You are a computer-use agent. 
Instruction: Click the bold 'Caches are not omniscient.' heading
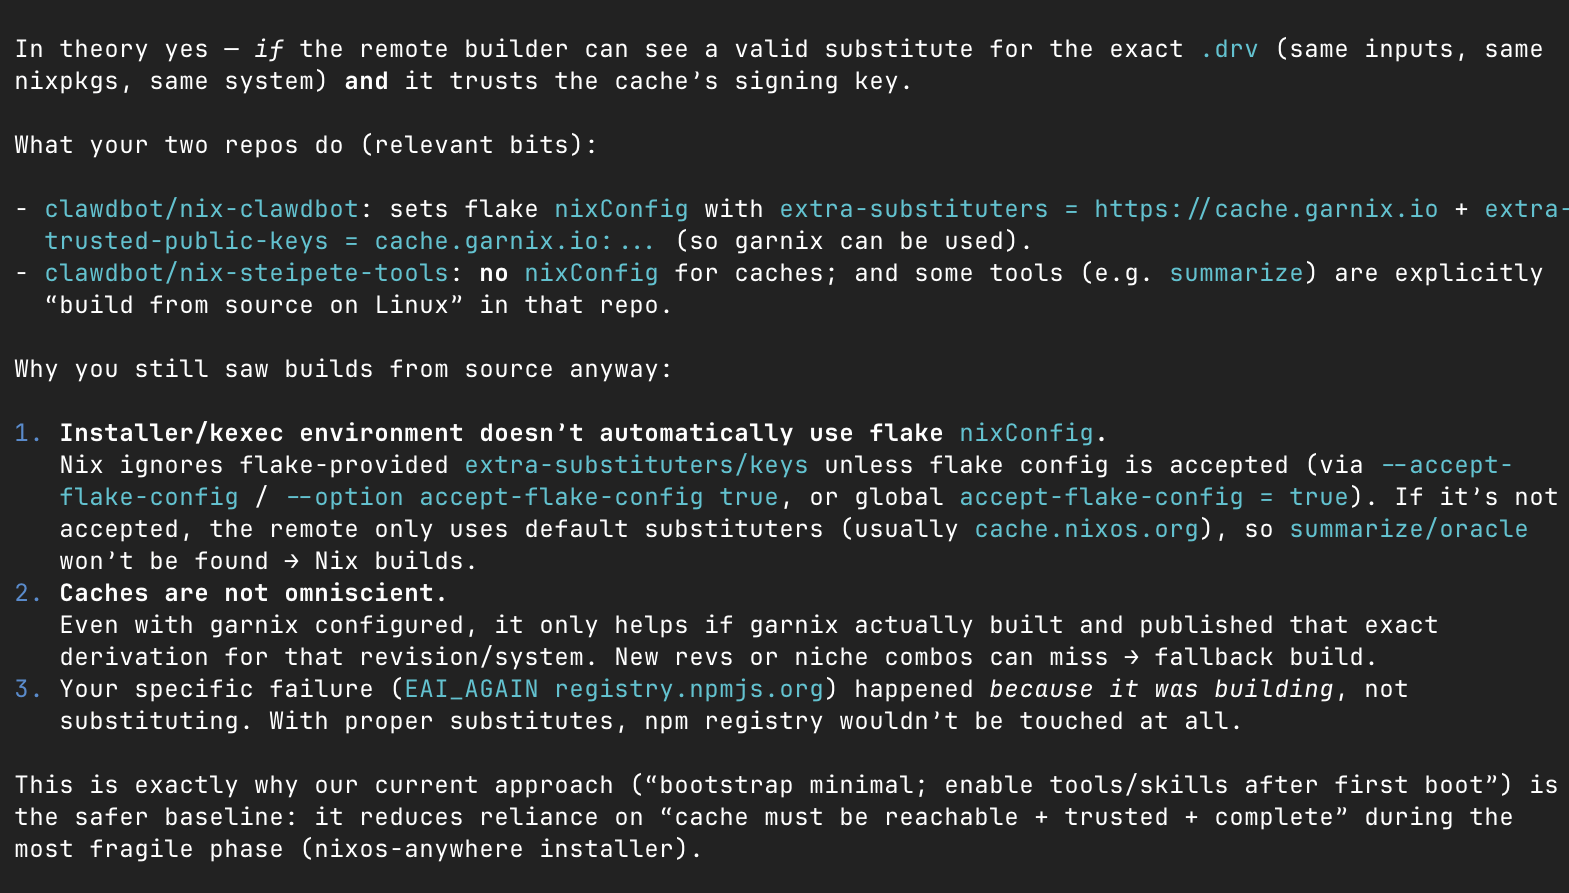pos(253,593)
